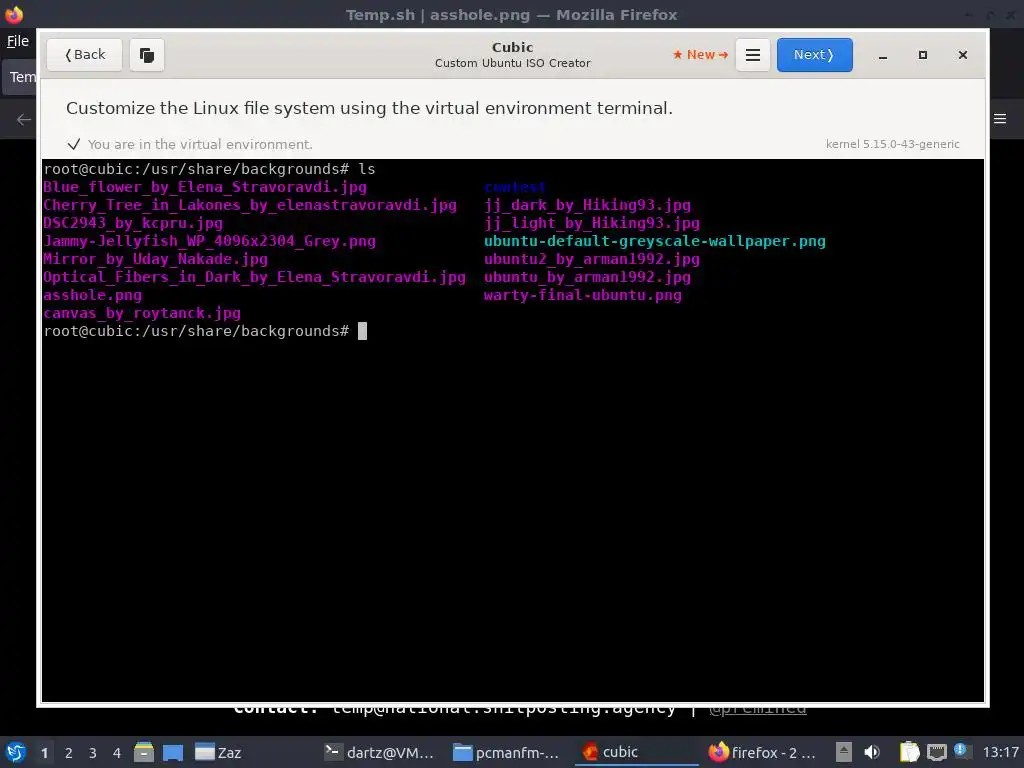Viewport: 1024px width, 768px height.
Task: Click Jammy-Jellyfish_WP_4096x2304_Grey.png filename
Action: (210, 241)
